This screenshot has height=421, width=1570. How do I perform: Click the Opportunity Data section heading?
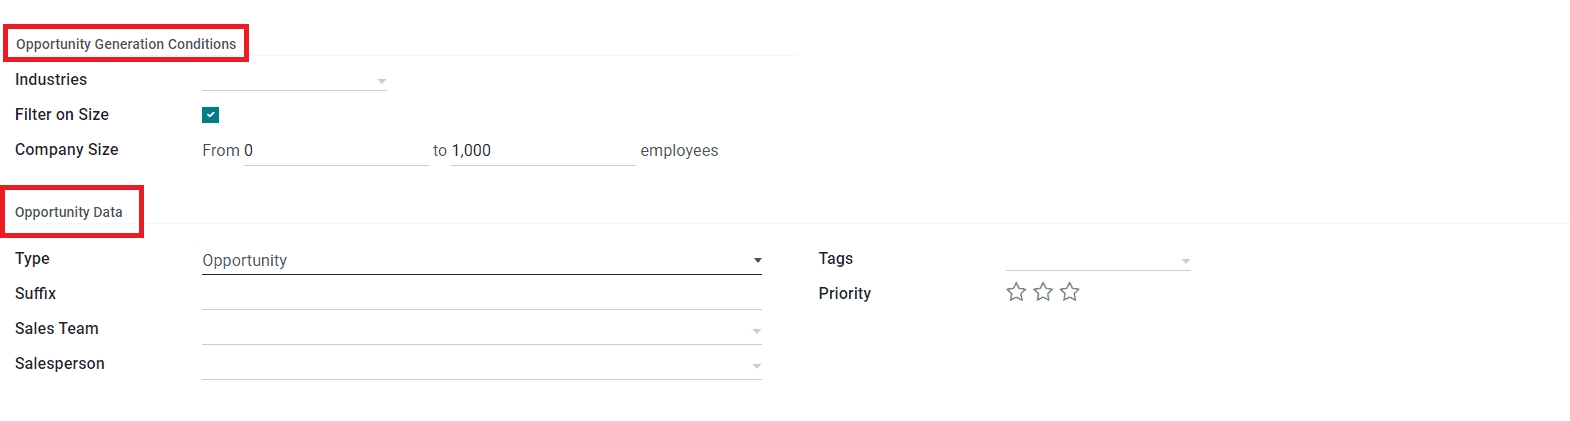[x=69, y=212]
